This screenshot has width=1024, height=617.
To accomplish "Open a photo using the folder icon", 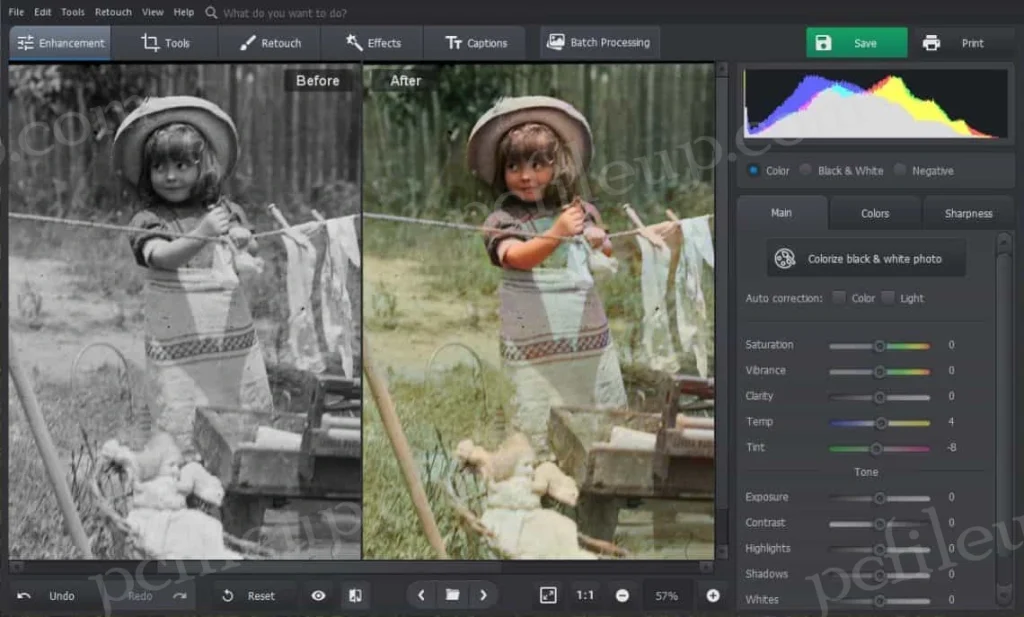I will [x=452, y=594].
